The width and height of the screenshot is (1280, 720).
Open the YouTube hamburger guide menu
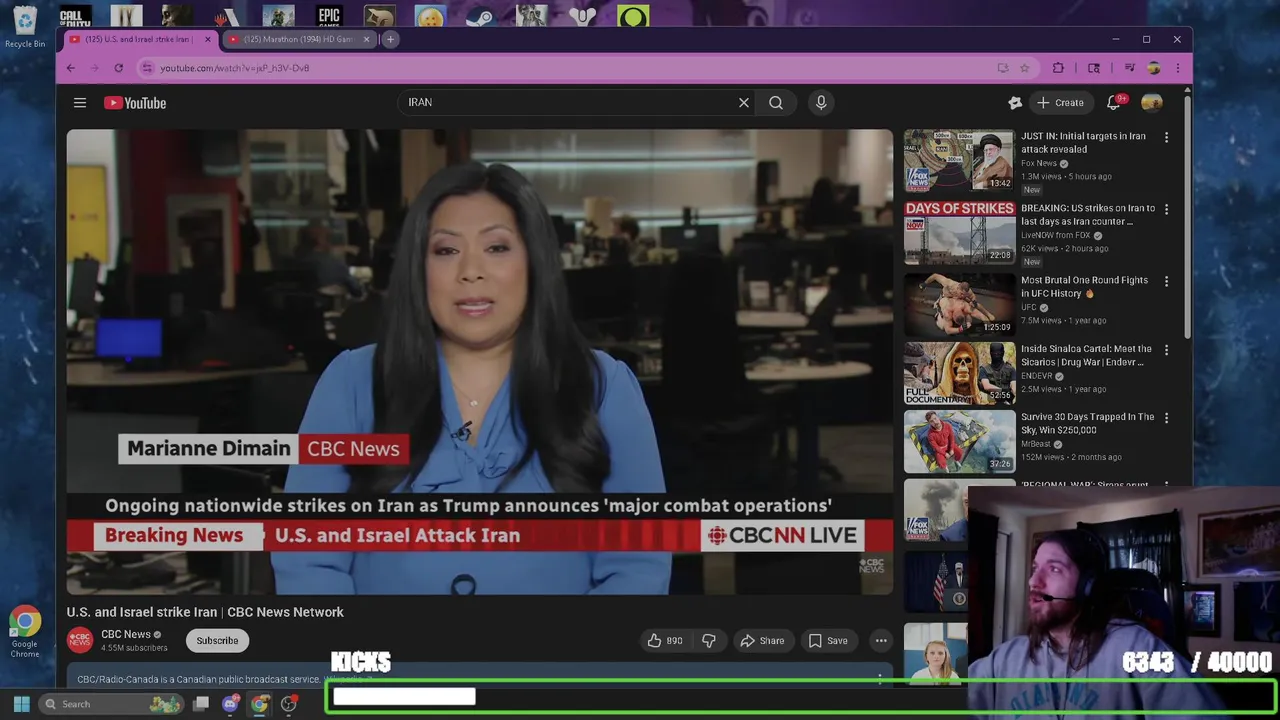coord(80,102)
